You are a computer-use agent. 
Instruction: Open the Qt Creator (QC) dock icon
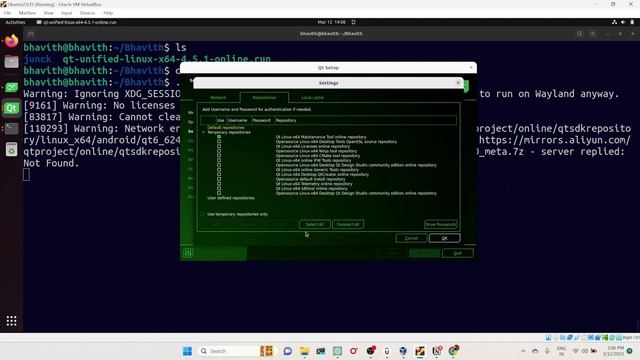[x=11, y=87]
